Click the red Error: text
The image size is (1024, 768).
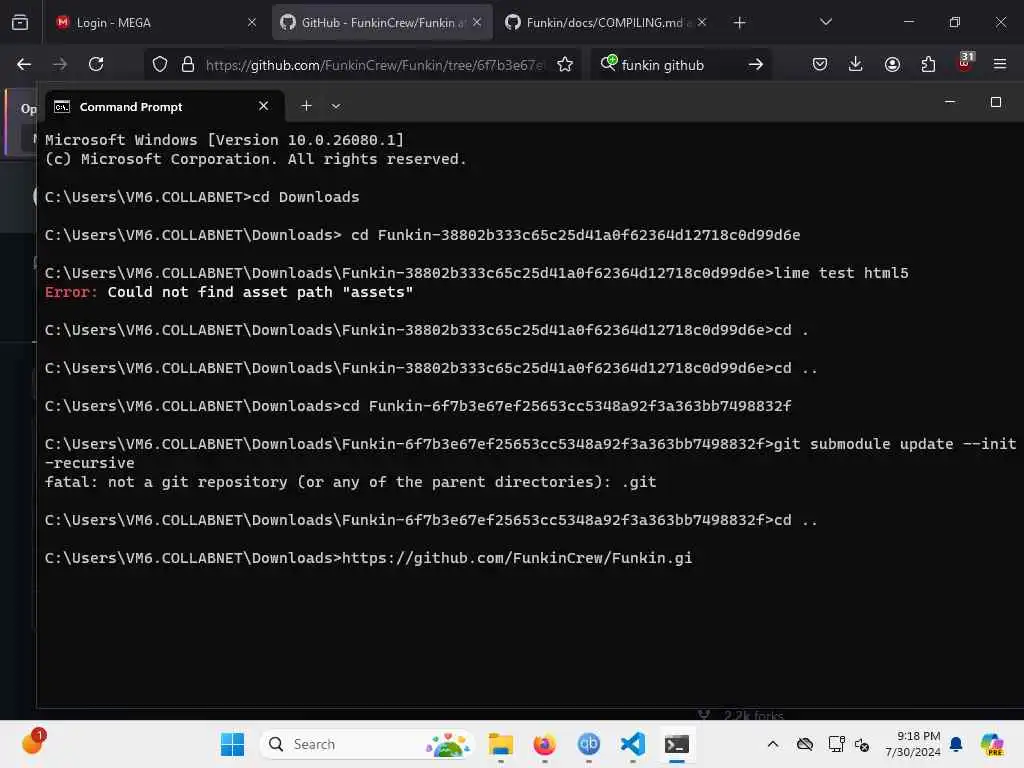click(71, 292)
